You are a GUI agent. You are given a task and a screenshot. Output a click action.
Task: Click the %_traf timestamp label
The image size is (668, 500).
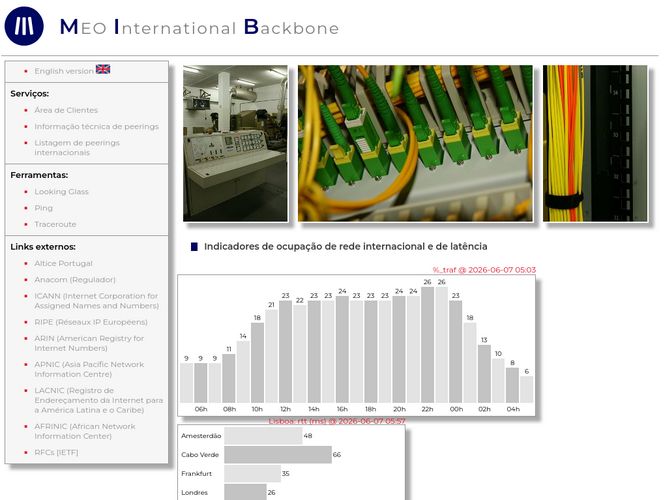(x=484, y=270)
